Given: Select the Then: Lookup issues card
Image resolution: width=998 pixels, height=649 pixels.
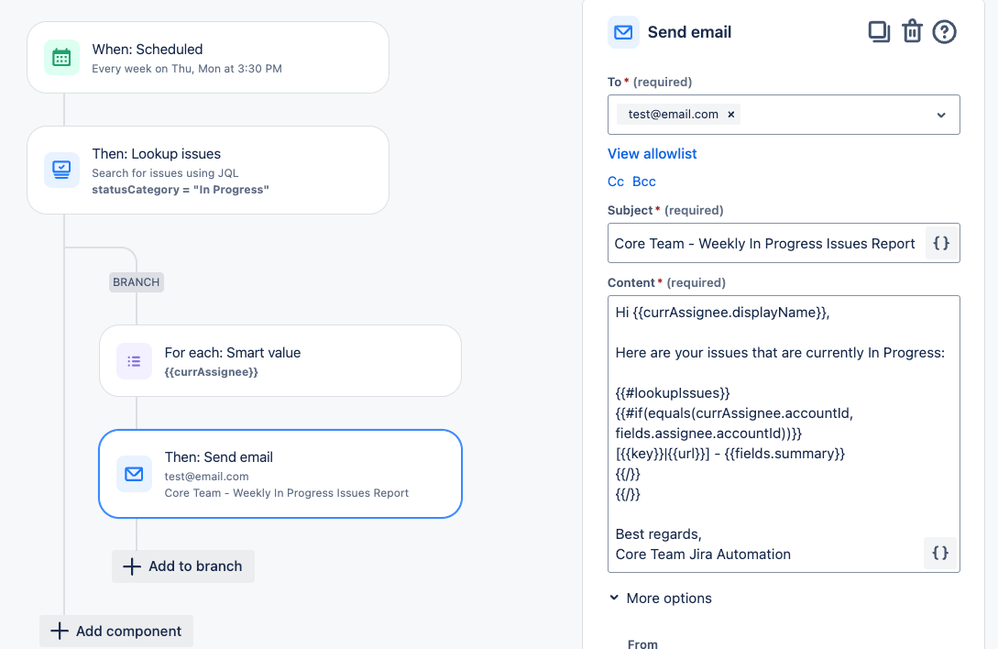Looking at the screenshot, I should click(208, 170).
